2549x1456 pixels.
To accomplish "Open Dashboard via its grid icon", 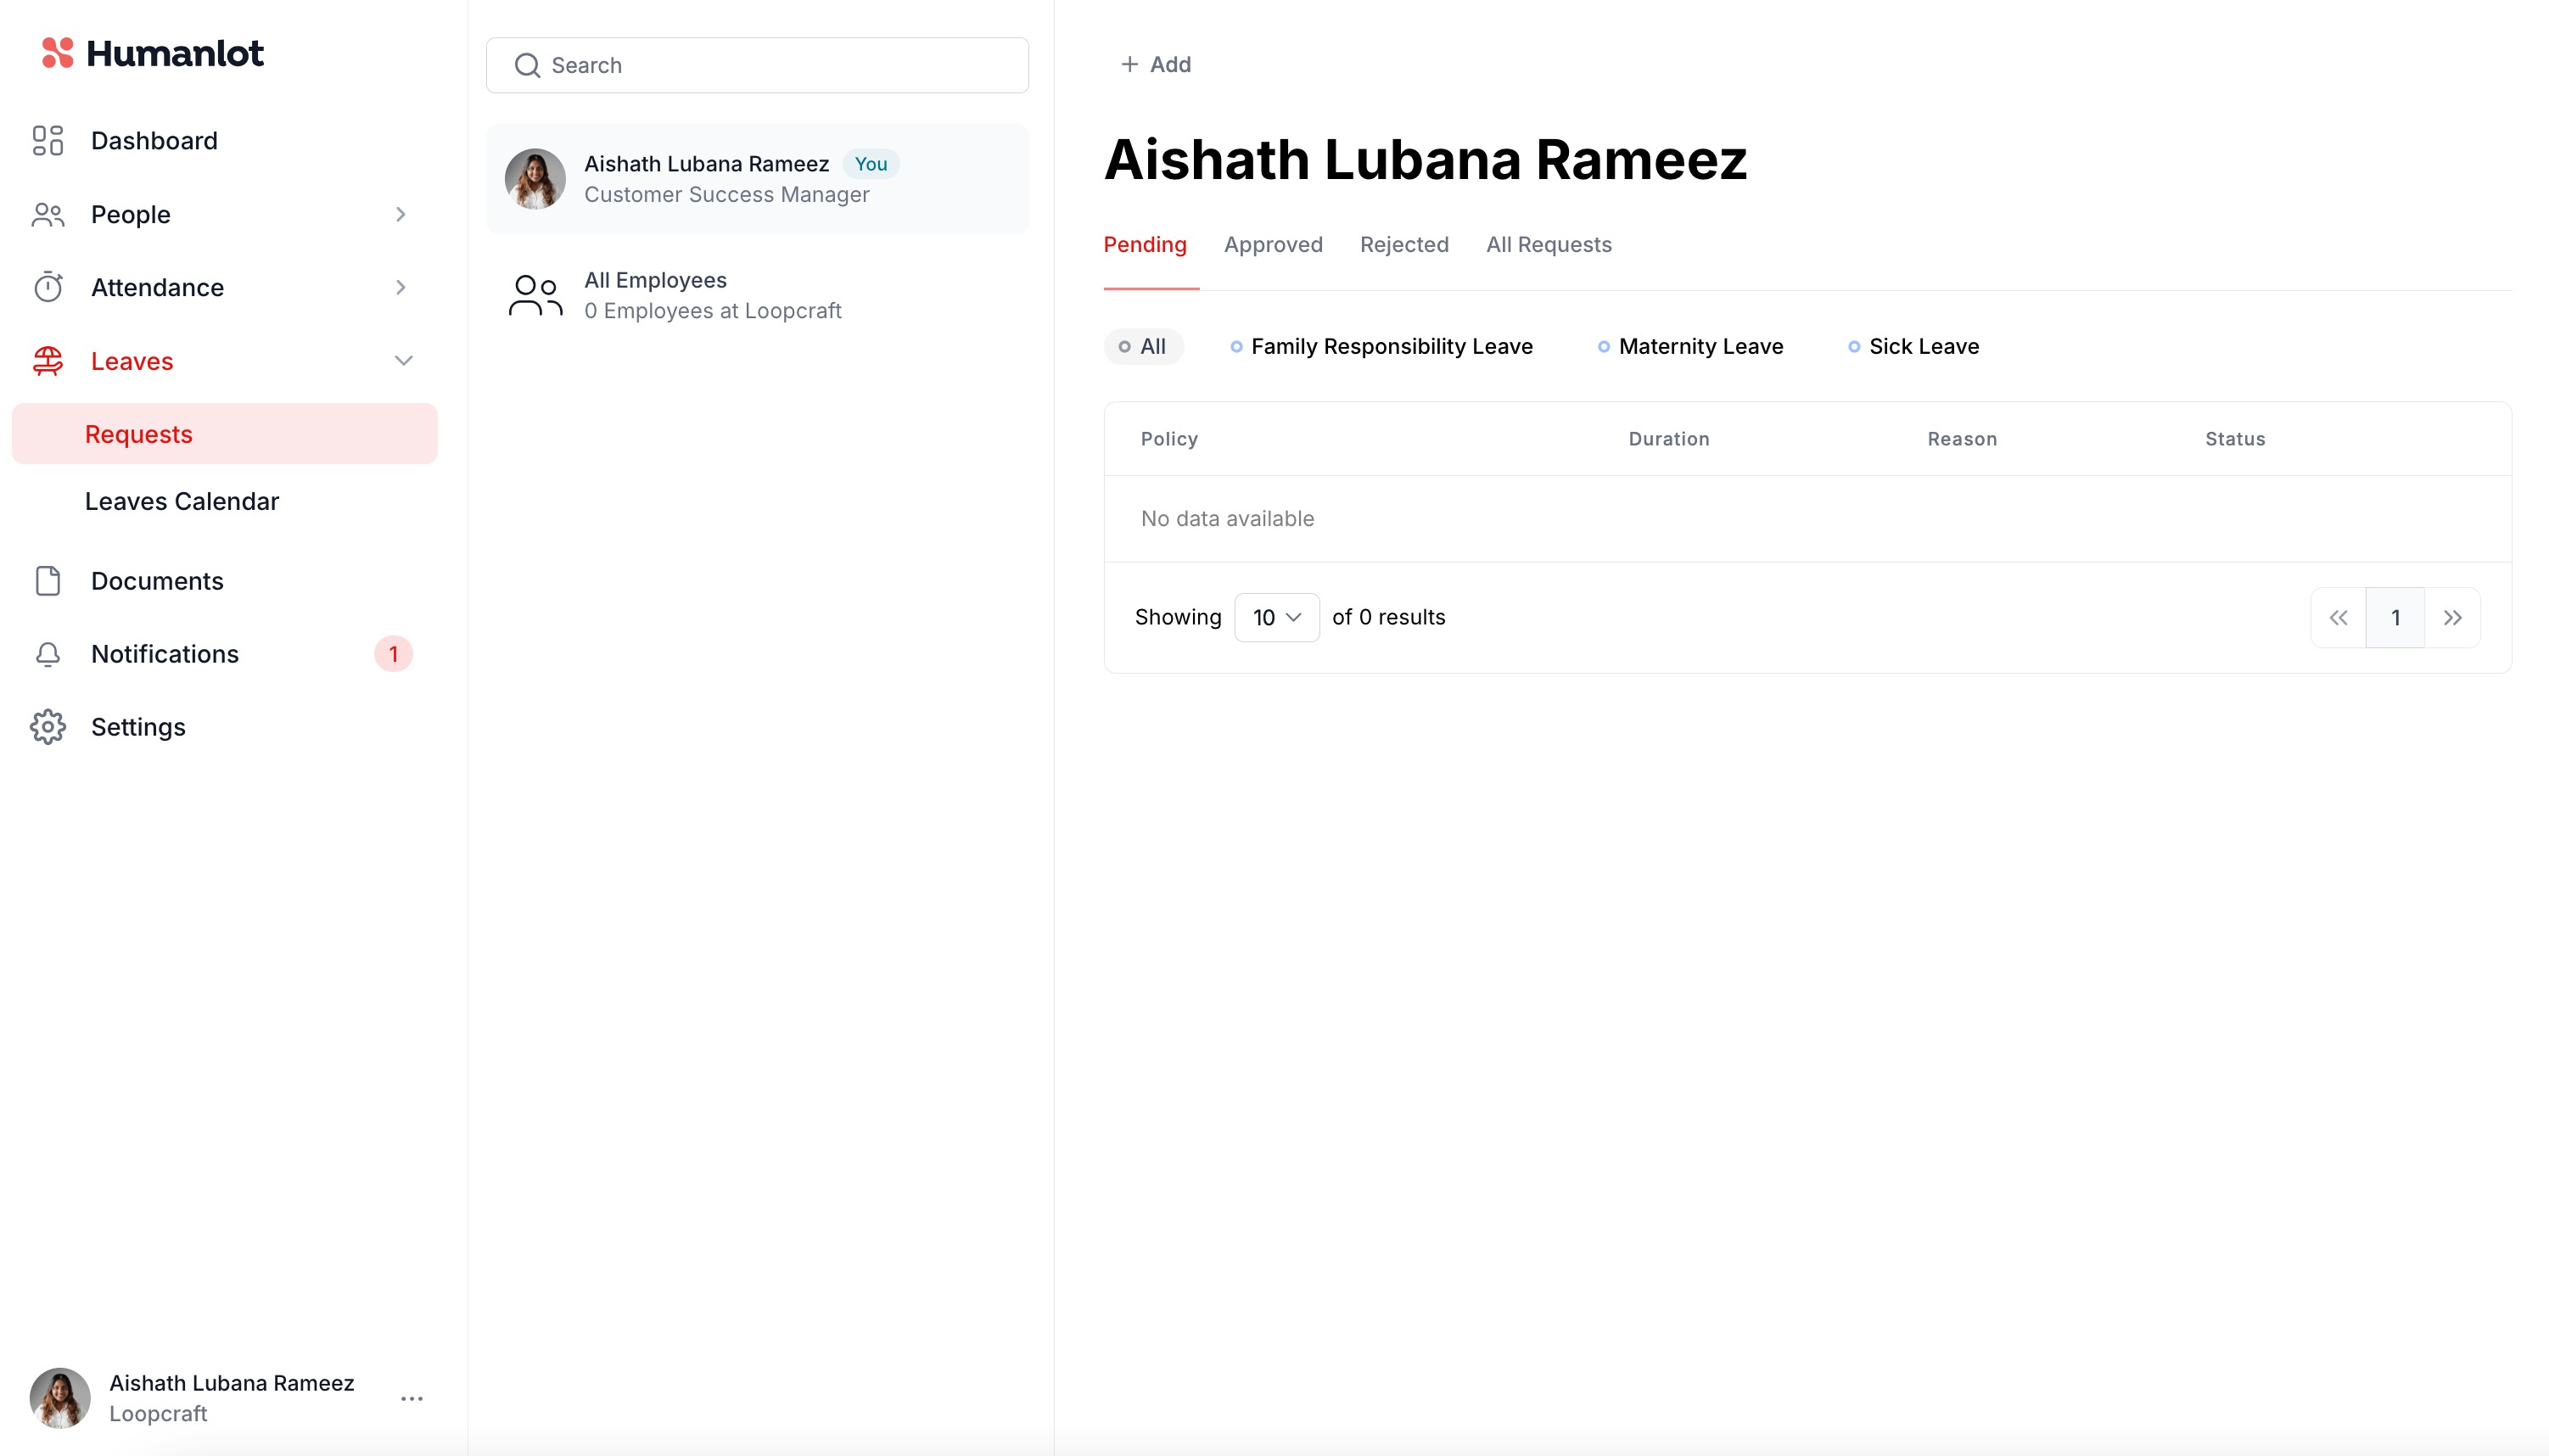I will point(47,140).
